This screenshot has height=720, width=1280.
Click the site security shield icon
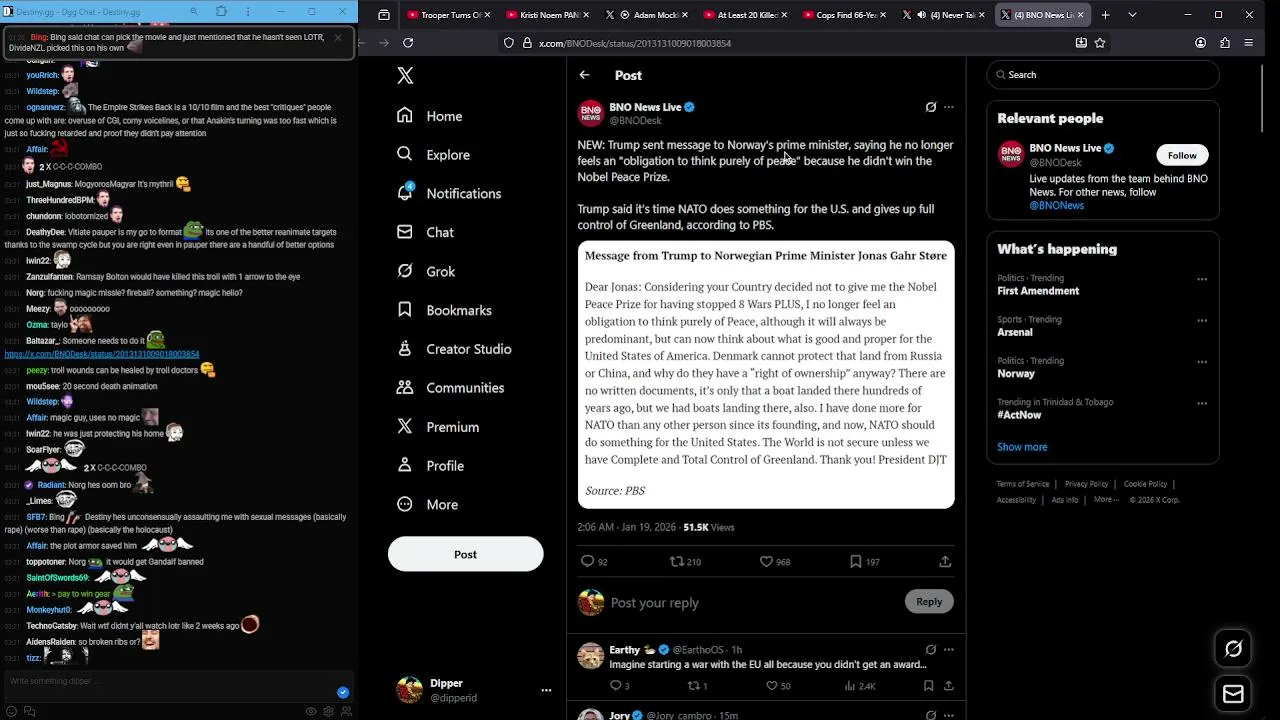[x=509, y=43]
